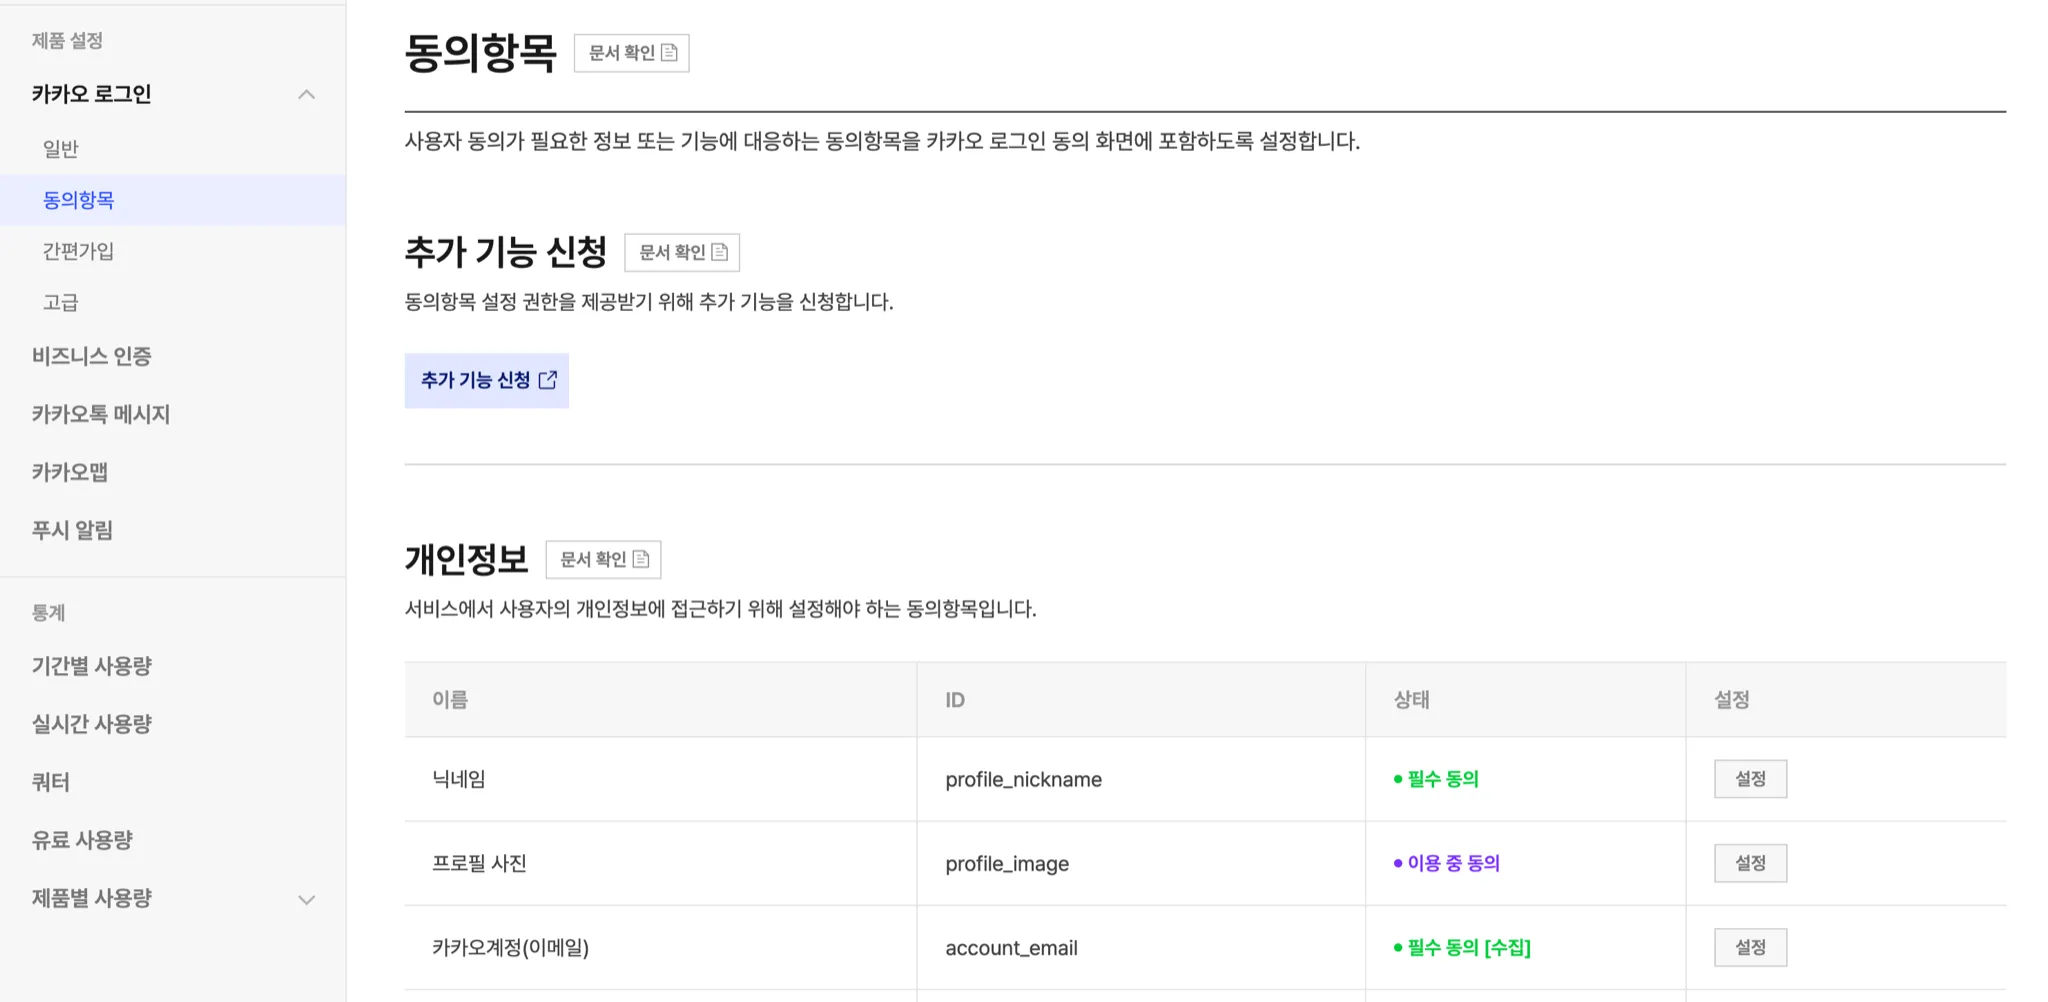Open 기간별 사용량 statistics
Image resolution: width=2048 pixels, height=1002 pixels.
tap(91, 666)
